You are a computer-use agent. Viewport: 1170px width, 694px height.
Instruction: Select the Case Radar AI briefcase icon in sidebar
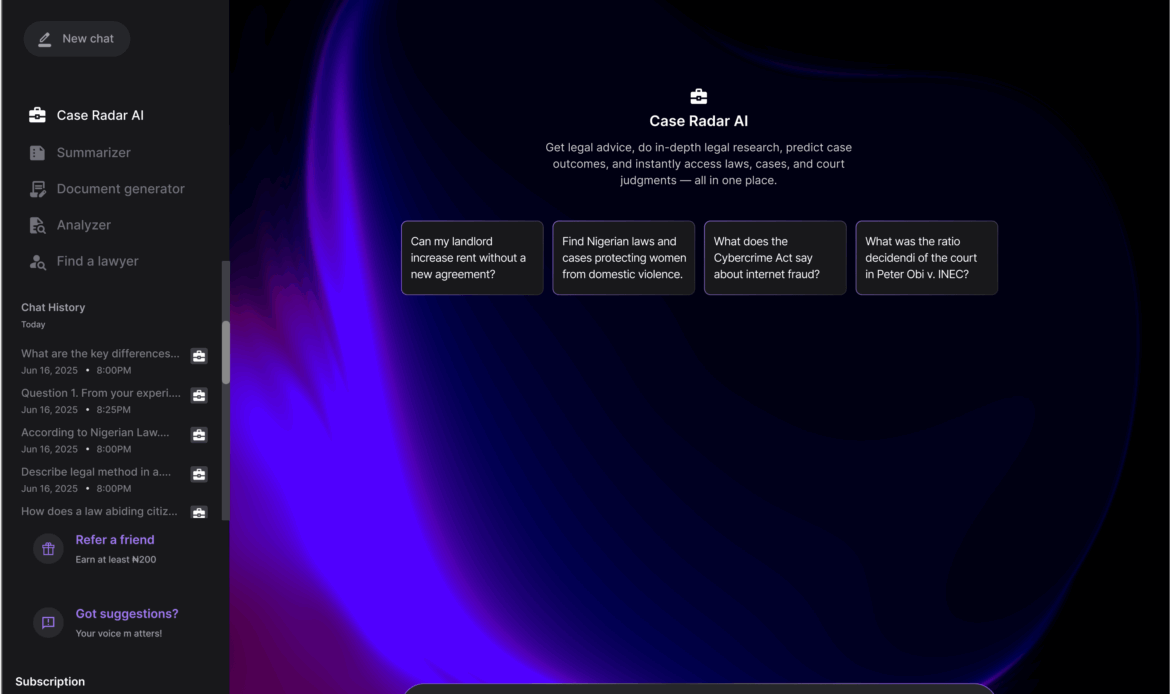(x=37, y=115)
